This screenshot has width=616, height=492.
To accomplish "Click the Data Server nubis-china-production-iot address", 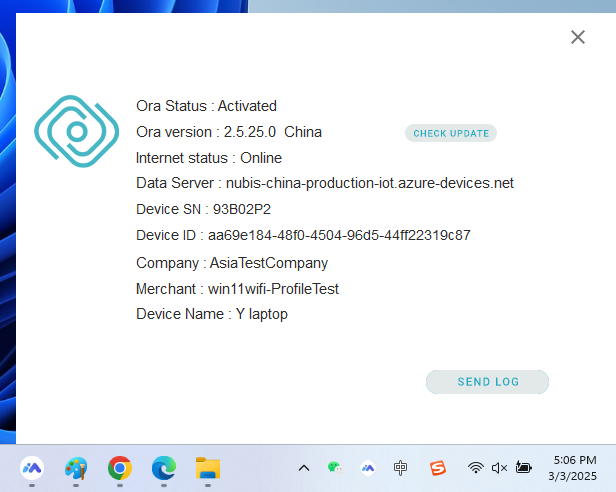I will pyautogui.click(x=370, y=183).
